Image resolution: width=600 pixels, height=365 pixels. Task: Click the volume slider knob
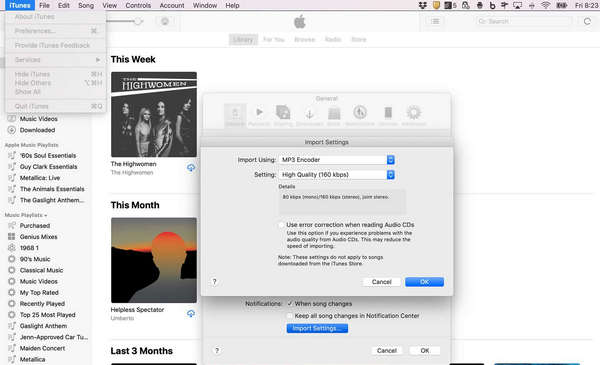pyautogui.click(x=138, y=21)
